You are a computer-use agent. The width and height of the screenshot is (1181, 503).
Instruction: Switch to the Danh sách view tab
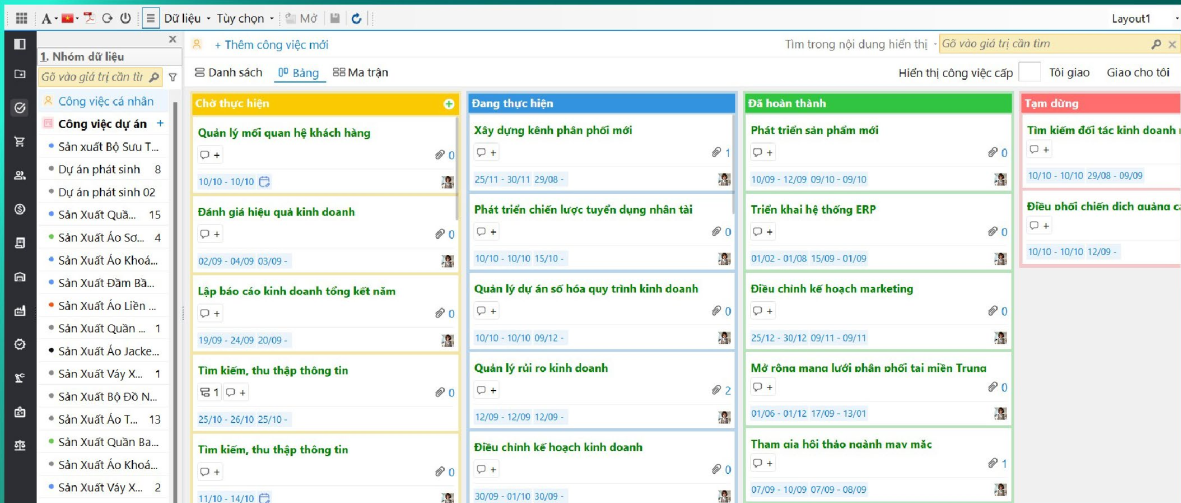[229, 73]
